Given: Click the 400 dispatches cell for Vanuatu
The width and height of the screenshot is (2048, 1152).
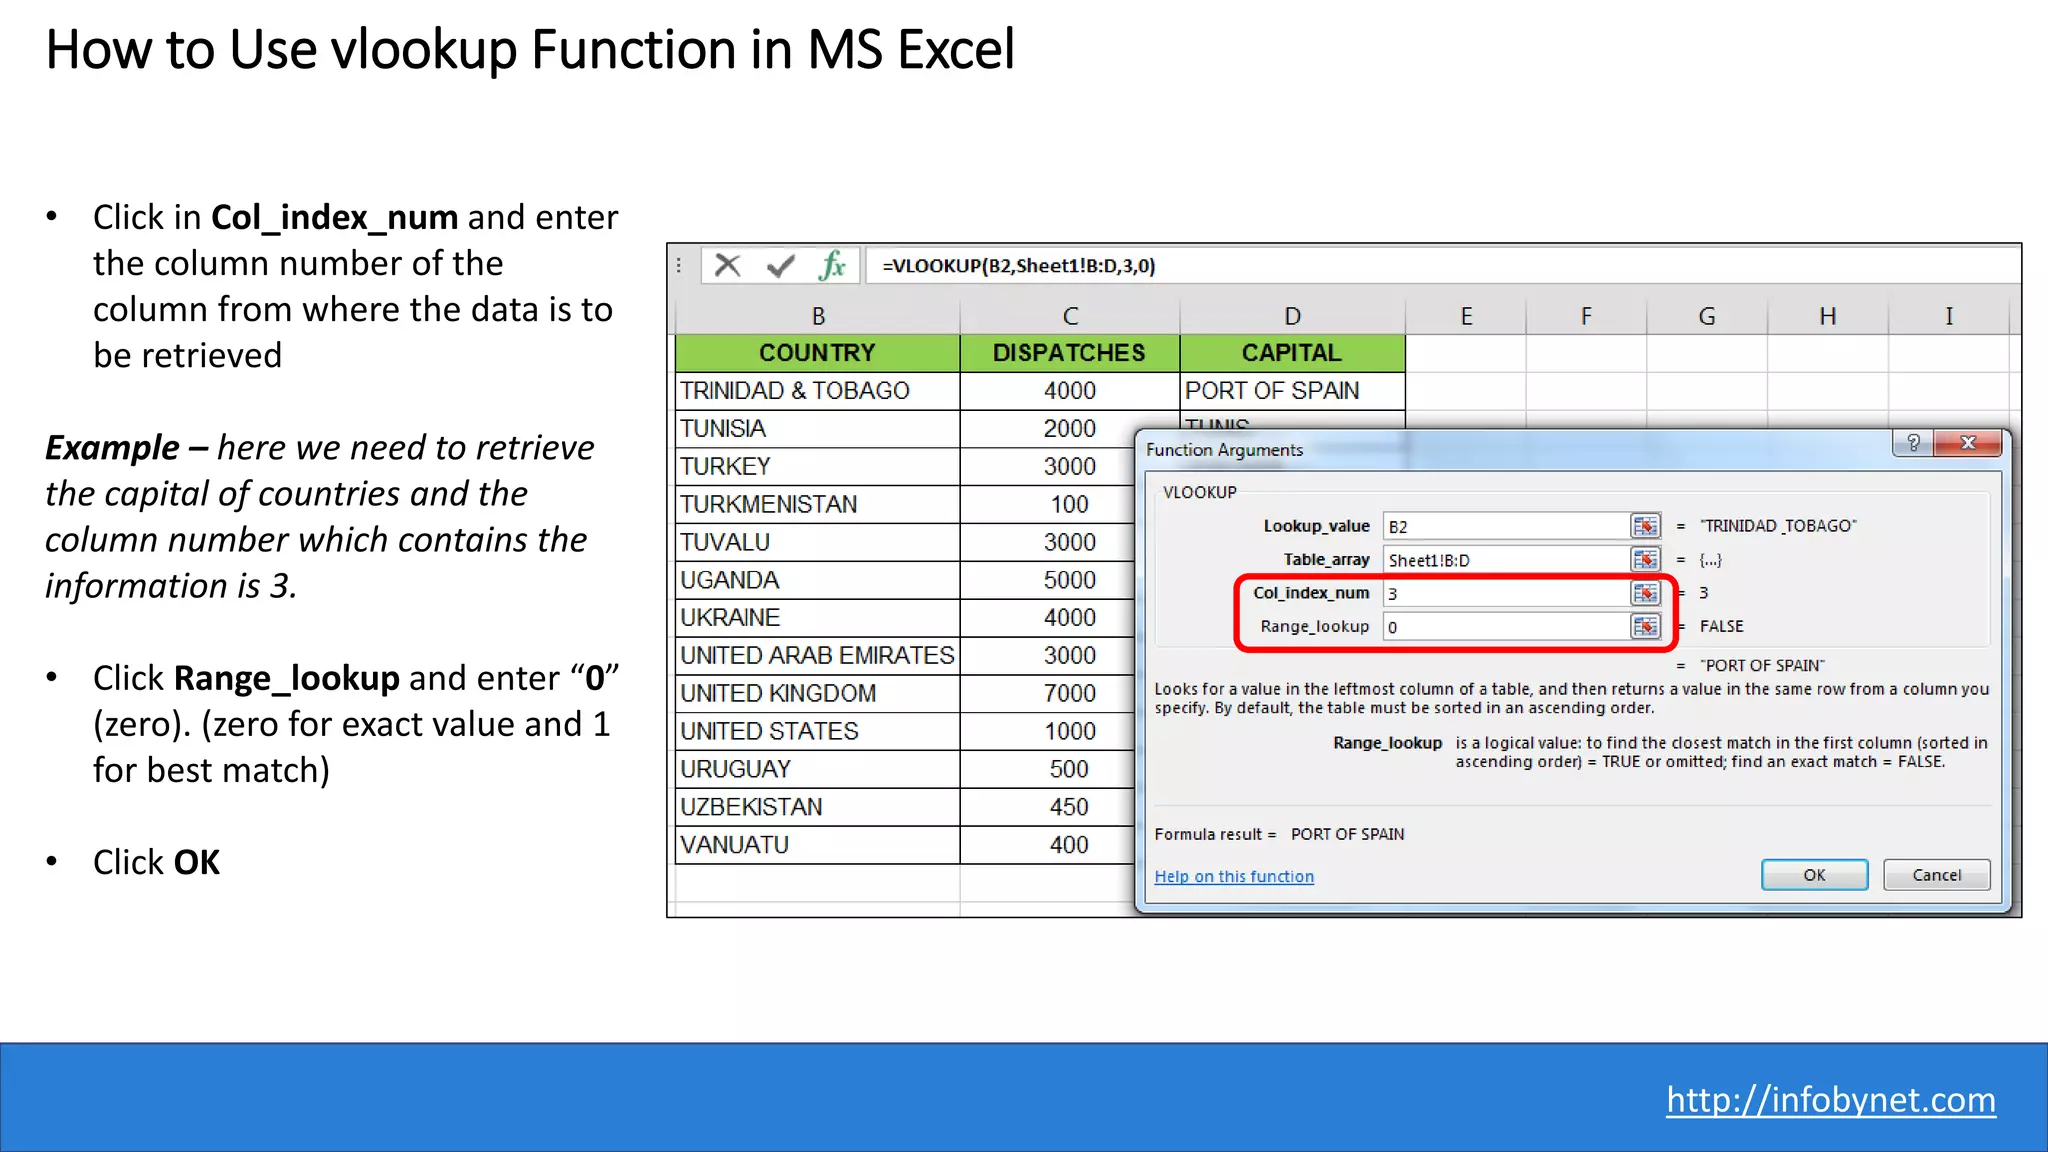Looking at the screenshot, I should pyautogui.click(x=1048, y=845).
